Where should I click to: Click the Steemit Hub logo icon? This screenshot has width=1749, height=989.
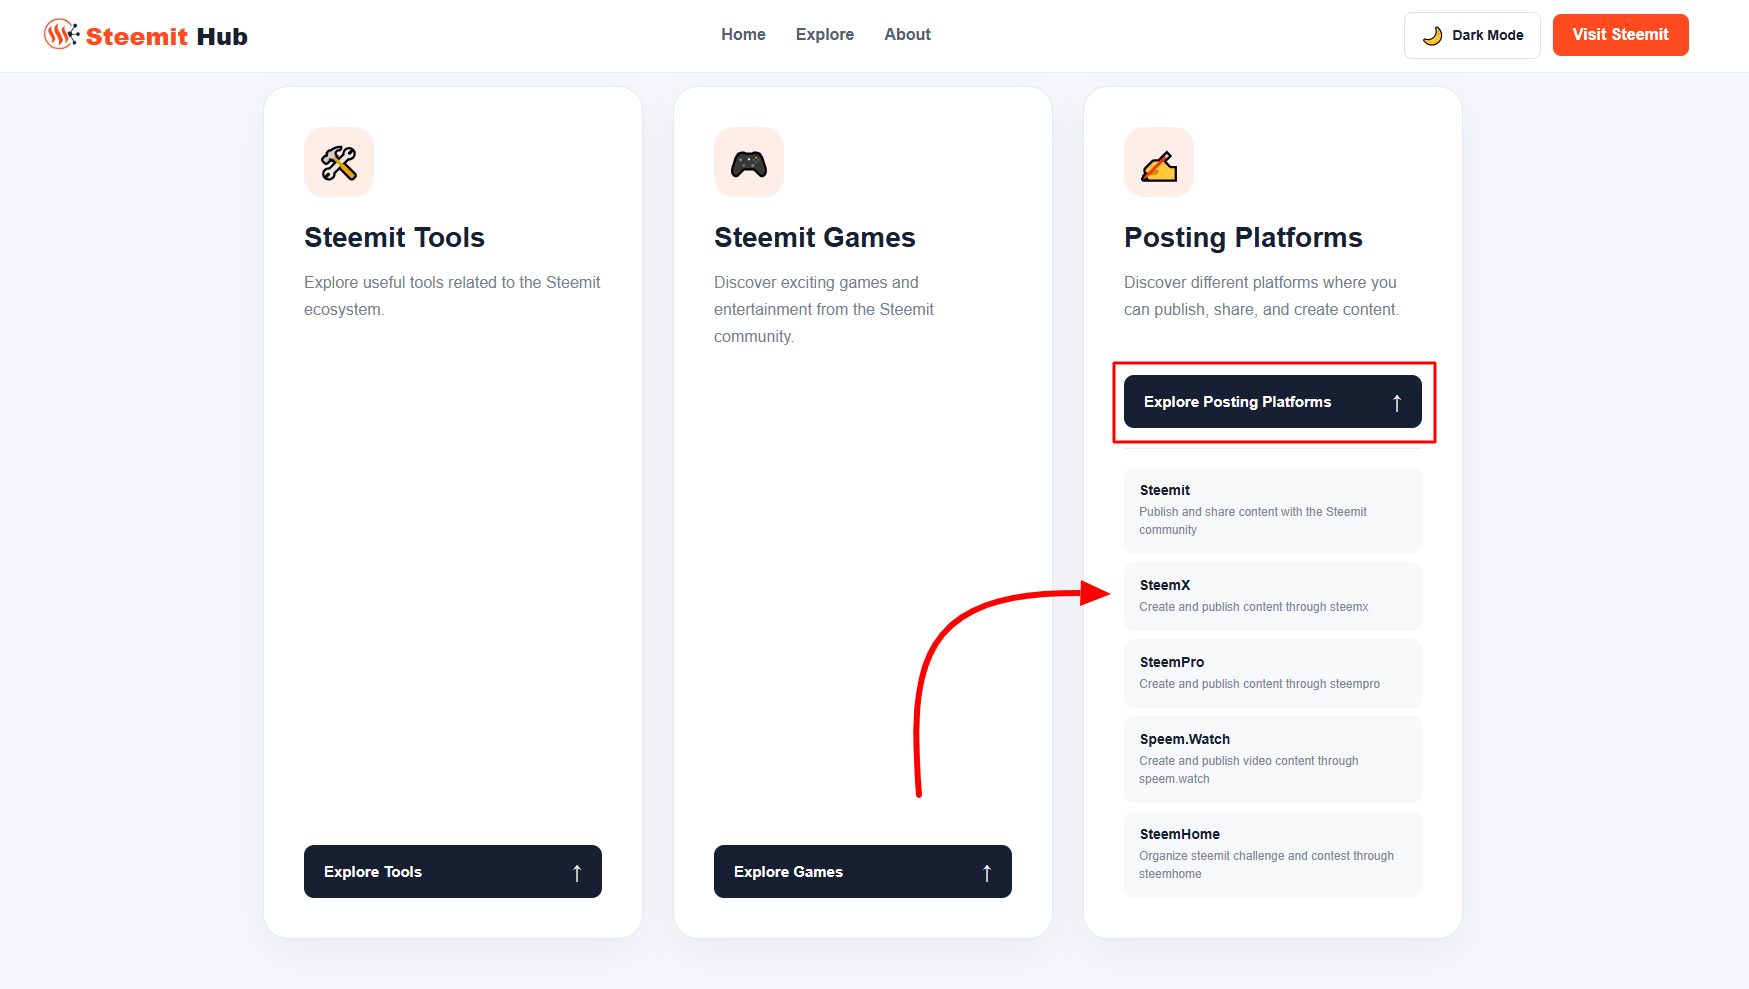tap(61, 35)
